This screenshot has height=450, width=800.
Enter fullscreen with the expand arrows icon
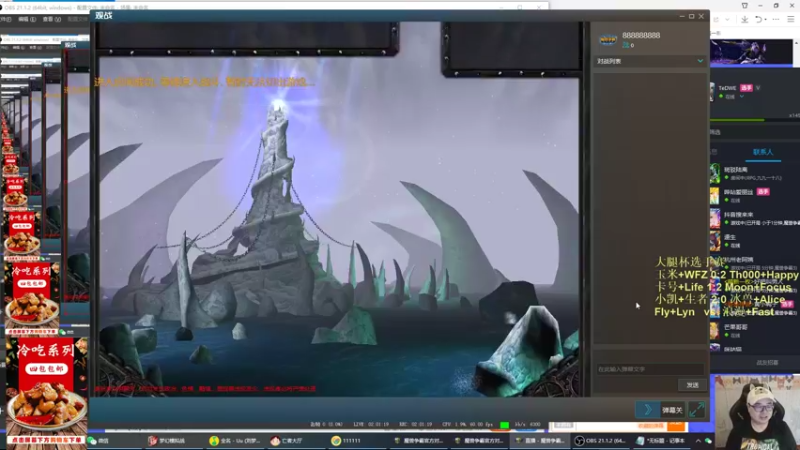click(696, 409)
